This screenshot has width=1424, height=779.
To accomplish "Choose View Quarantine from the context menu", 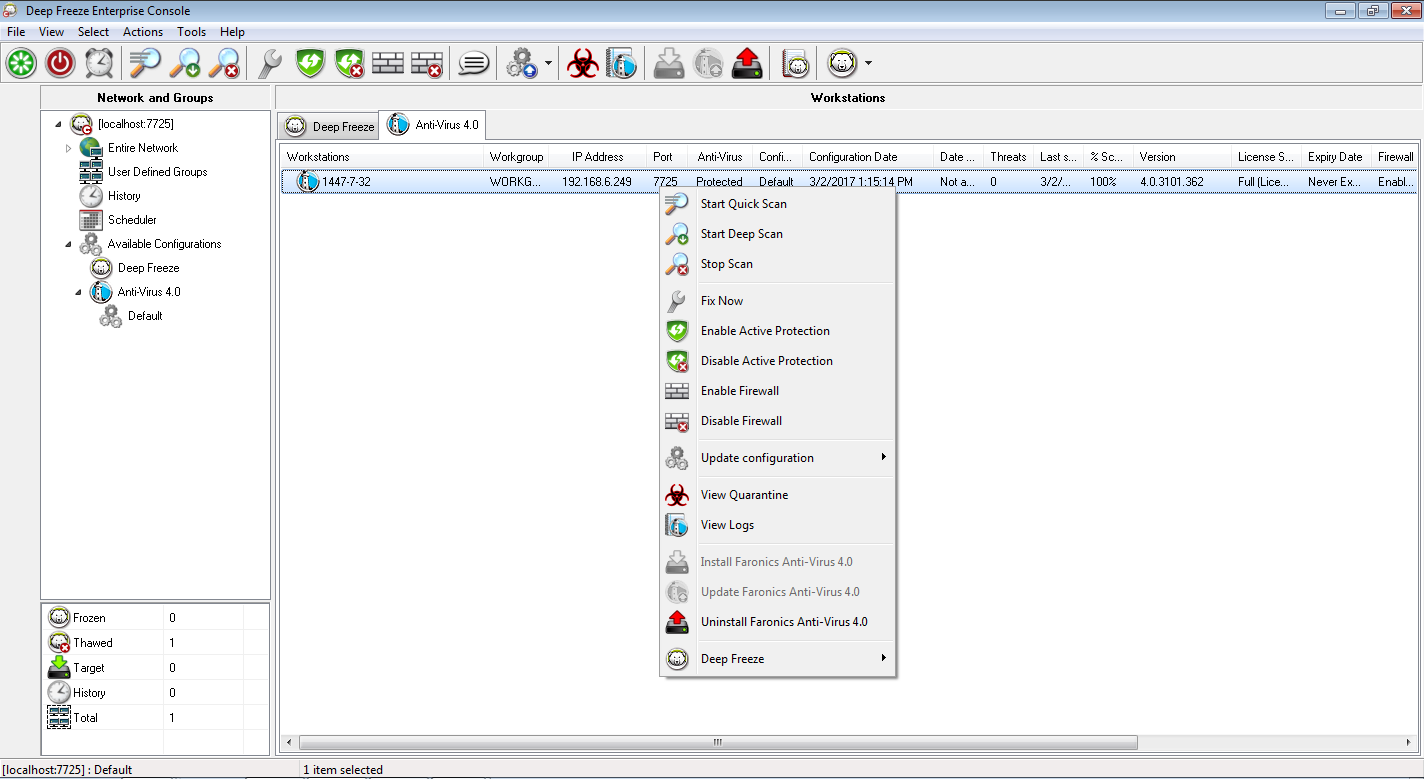I will [x=778, y=495].
